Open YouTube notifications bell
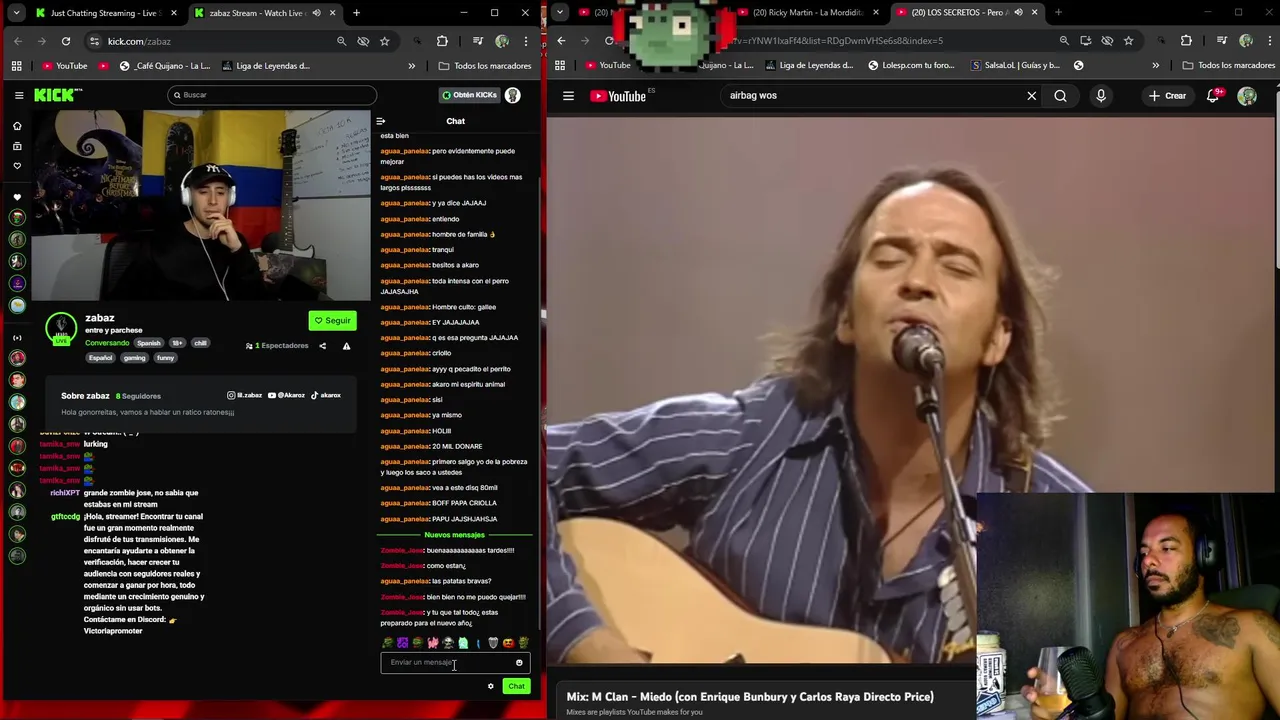This screenshot has width=1280, height=720. tap(1213, 96)
